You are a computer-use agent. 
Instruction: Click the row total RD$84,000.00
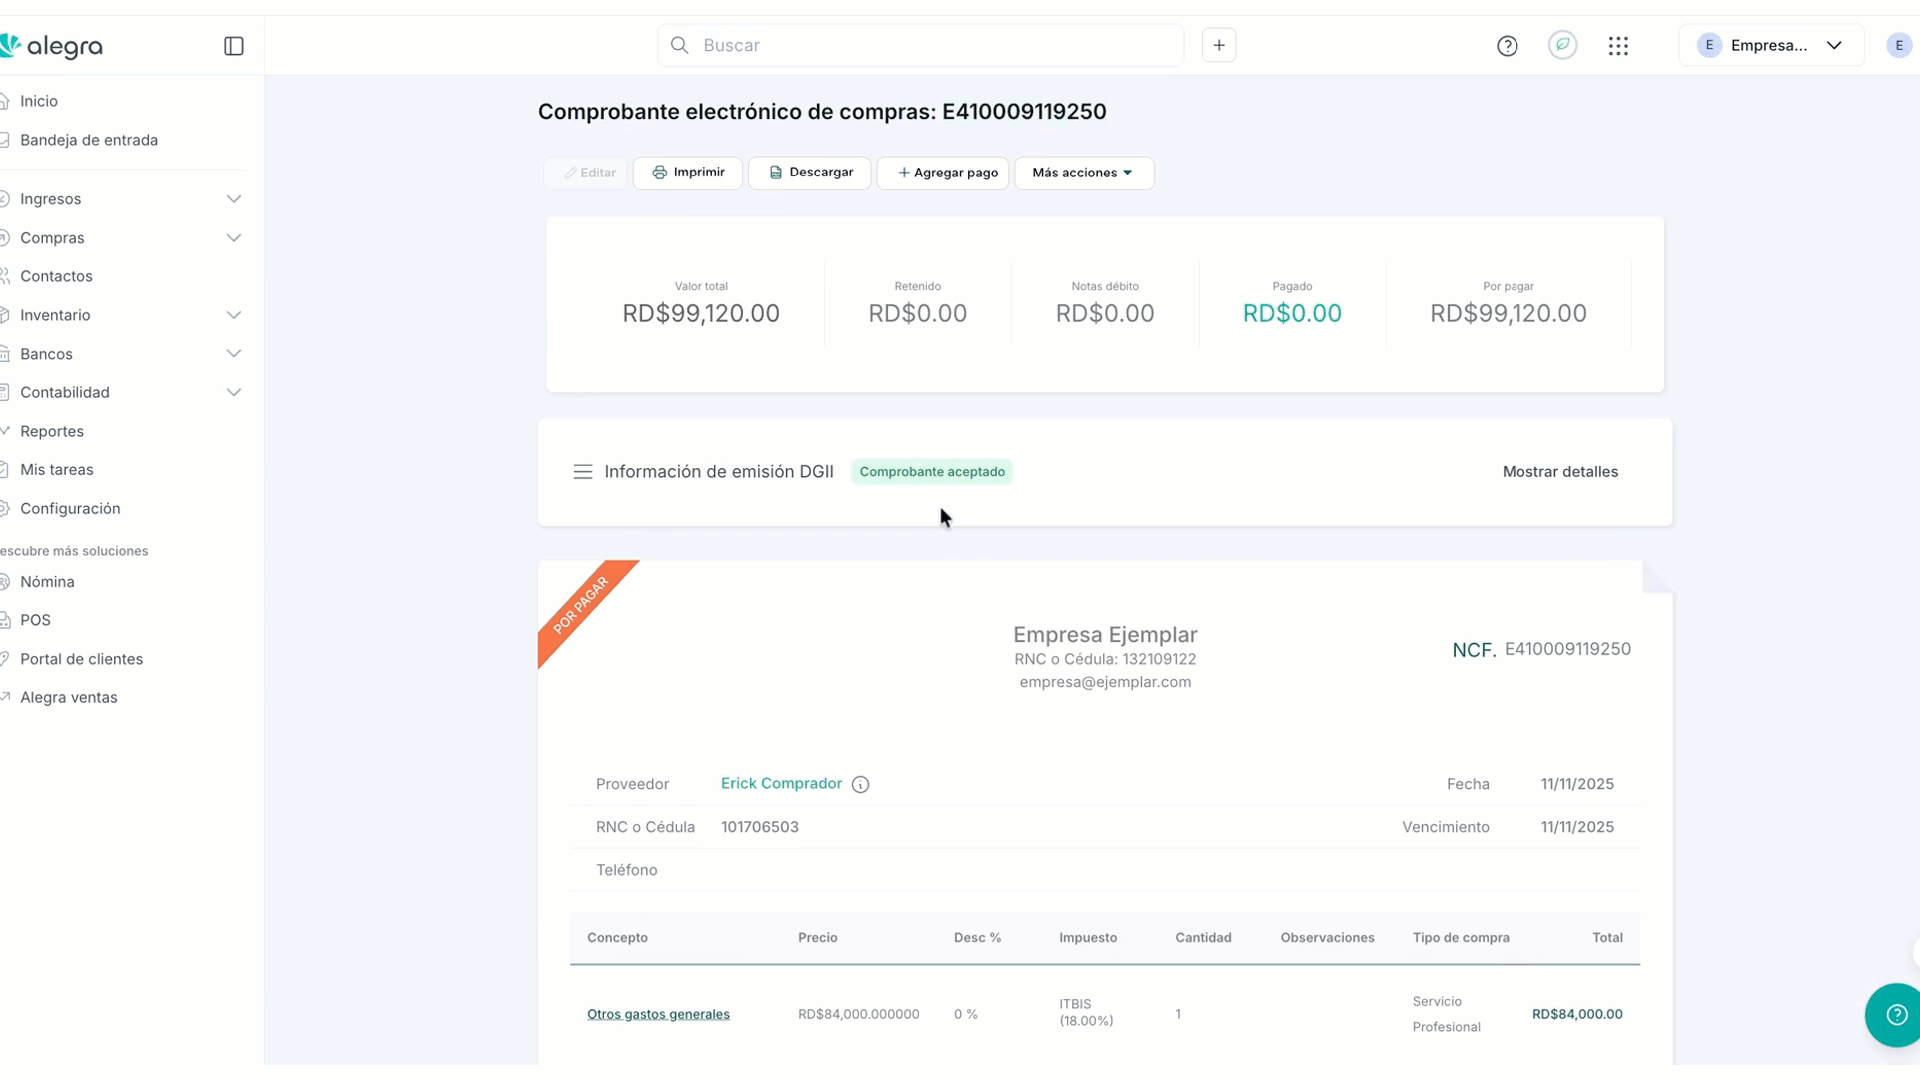[1577, 1014]
